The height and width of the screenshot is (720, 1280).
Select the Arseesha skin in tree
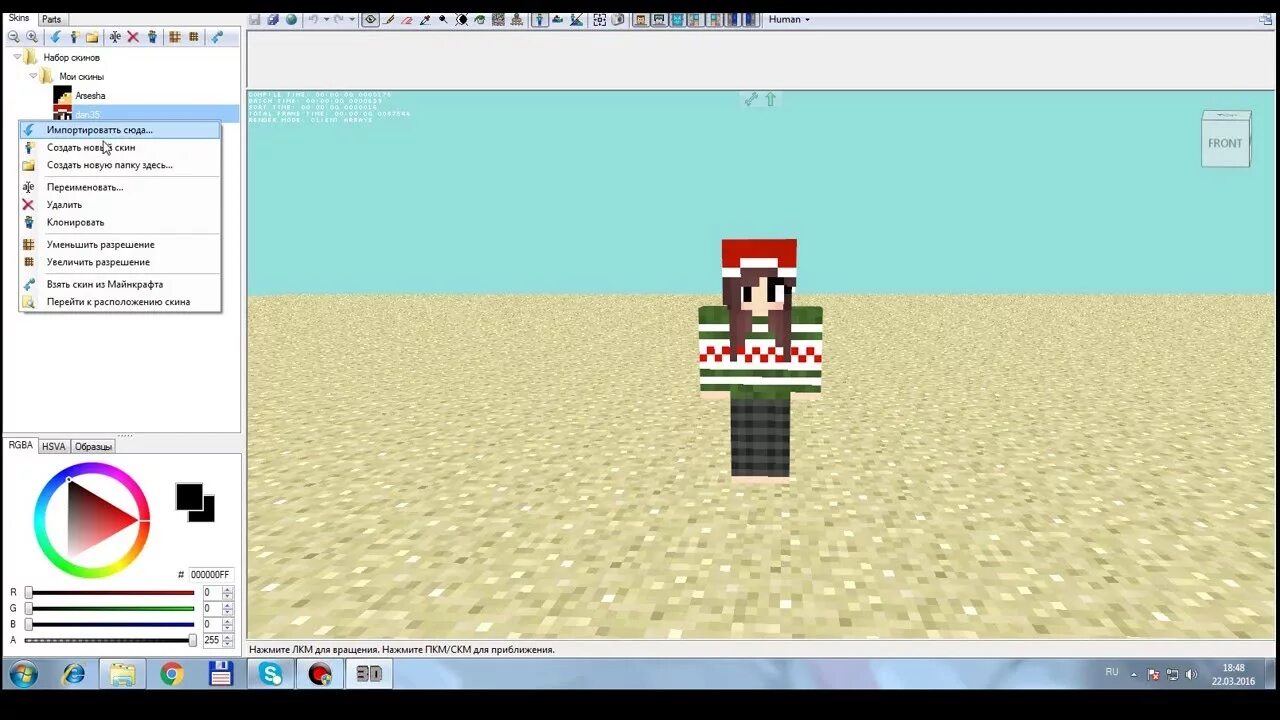[90, 96]
